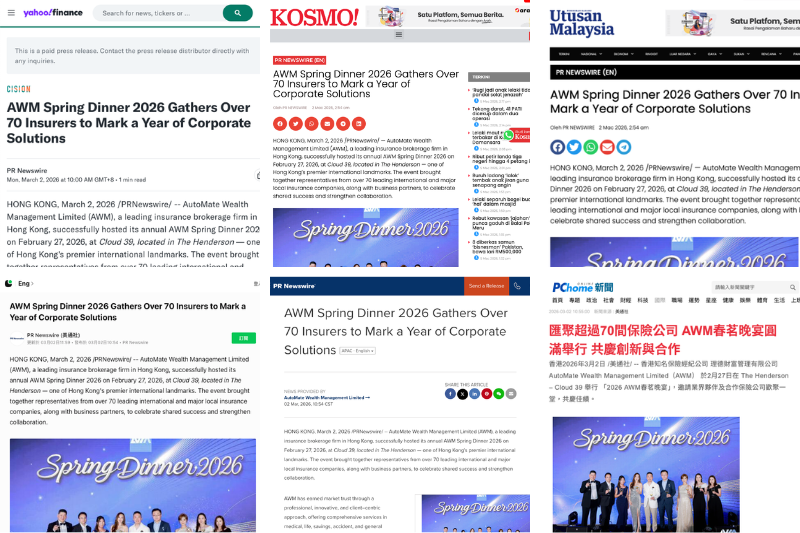Open Kosmo '8 diberkas samun' headline
This screenshot has height=533, width=800.
tap(498, 247)
